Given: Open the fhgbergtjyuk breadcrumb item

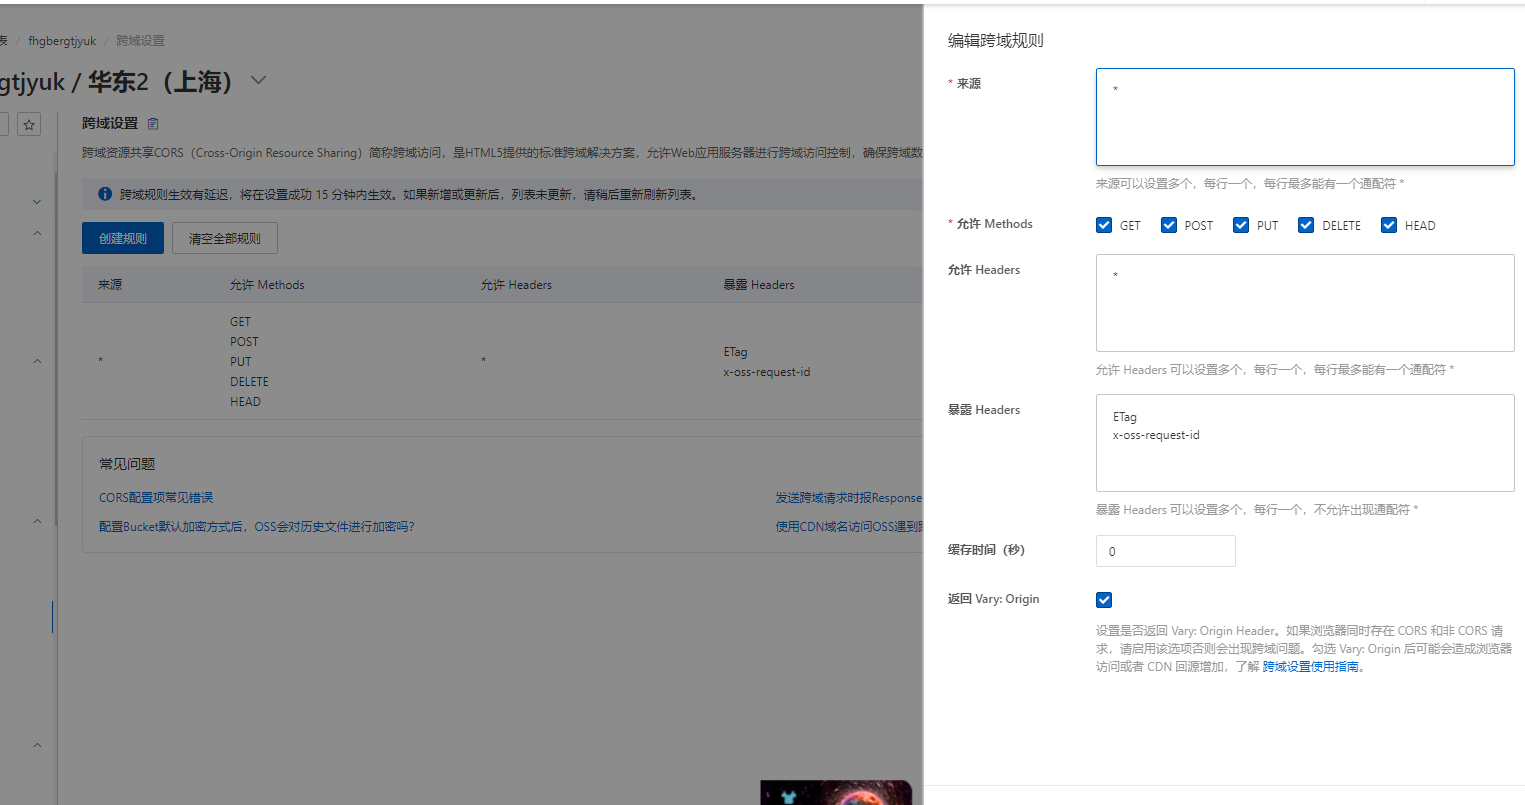Looking at the screenshot, I should coord(62,41).
